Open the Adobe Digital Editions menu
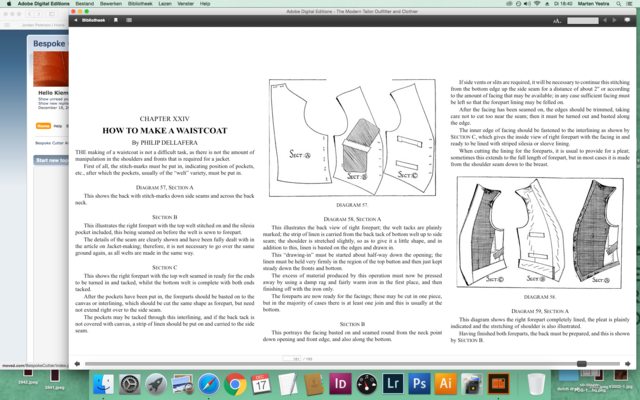 click(x=44, y=4)
